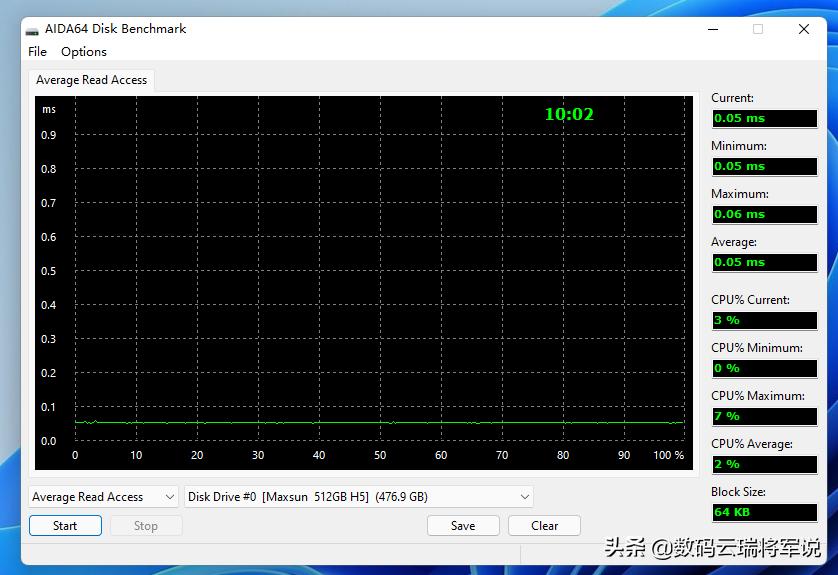Open the File menu
Screen dimensions: 838x575
pyautogui.click(x=37, y=52)
